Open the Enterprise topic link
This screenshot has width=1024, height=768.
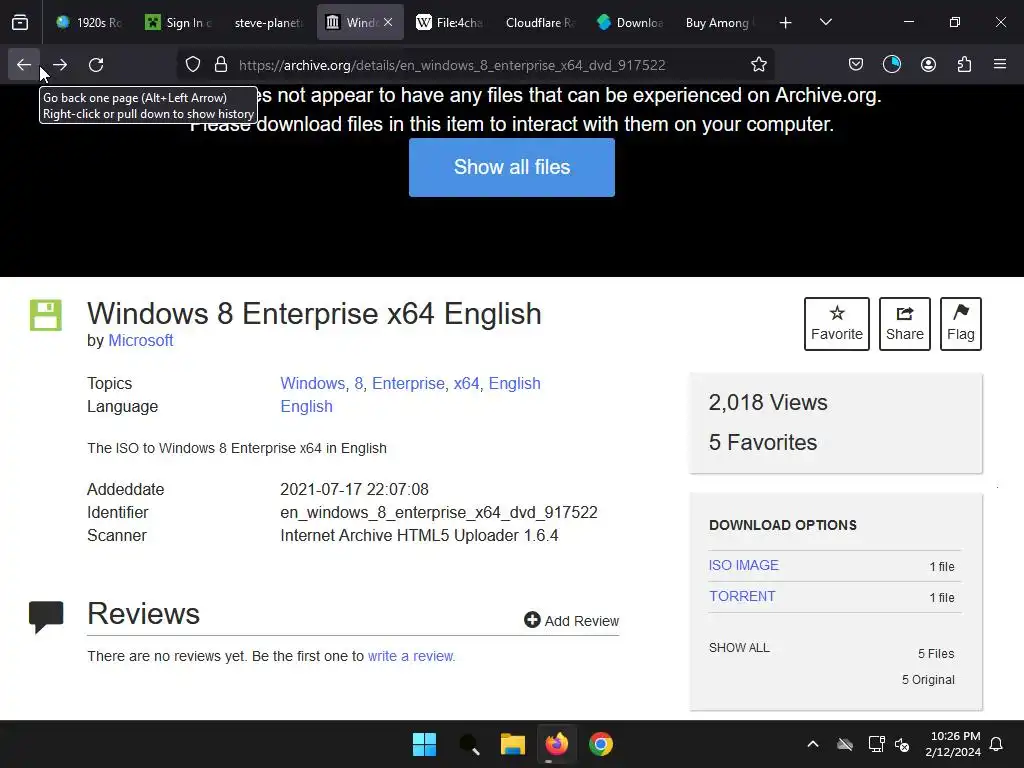click(x=408, y=383)
